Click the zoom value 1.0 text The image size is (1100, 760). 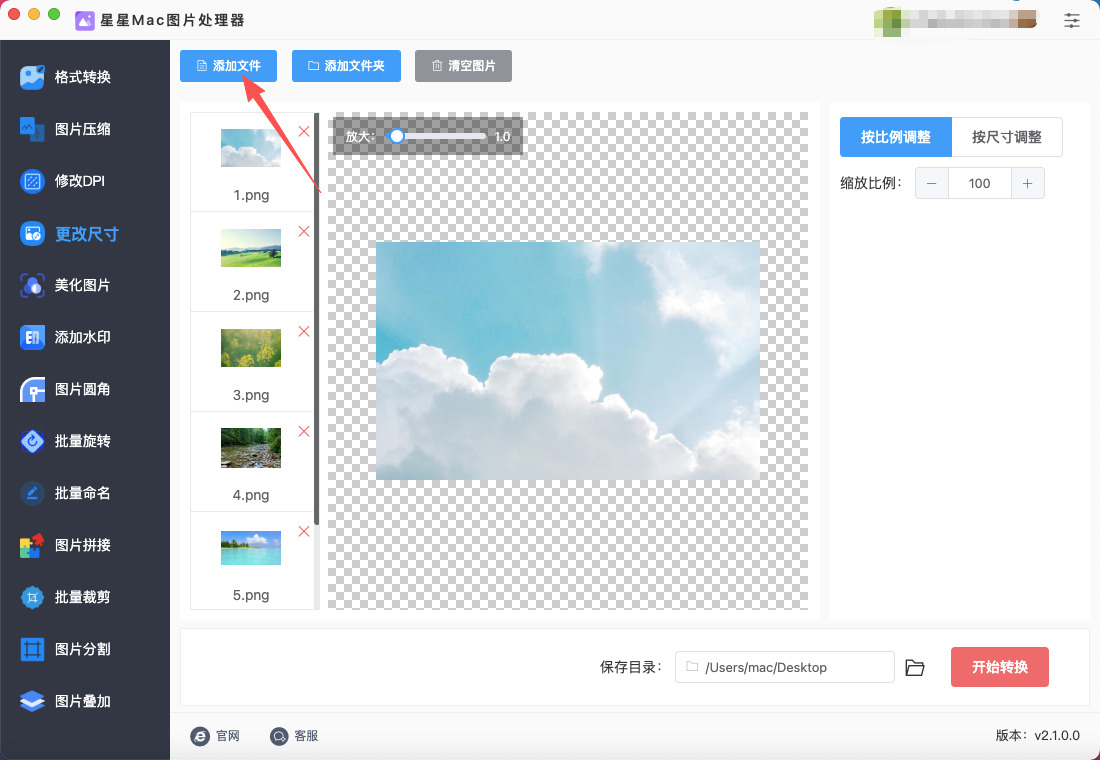[502, 137]
